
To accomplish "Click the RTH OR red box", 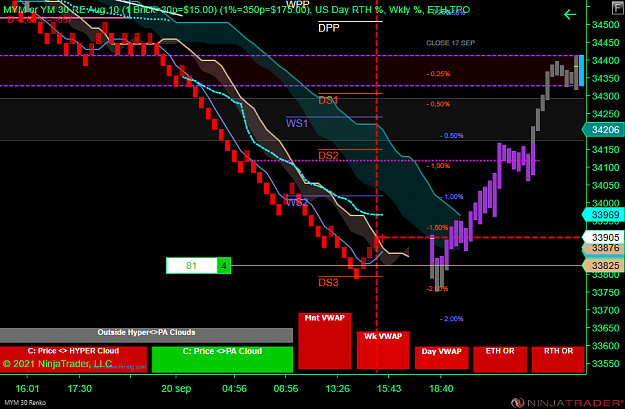I will 558,359.
